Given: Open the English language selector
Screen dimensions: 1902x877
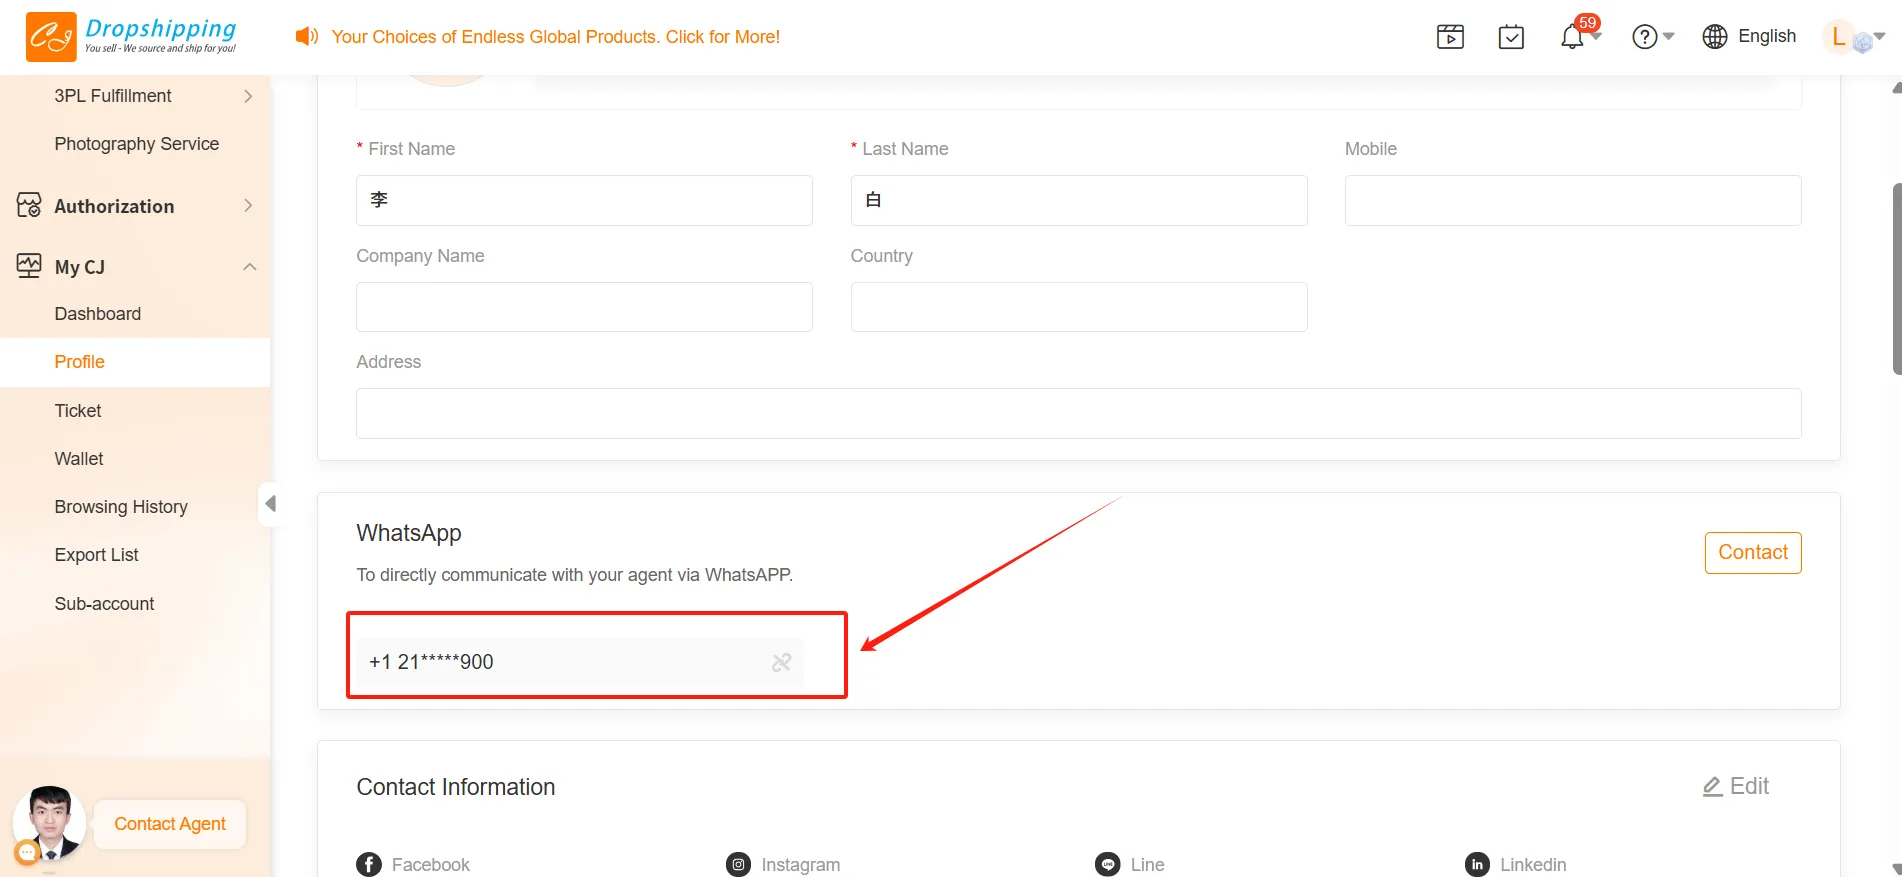Looking at the screenshot, I should [x=1749, y=37].
